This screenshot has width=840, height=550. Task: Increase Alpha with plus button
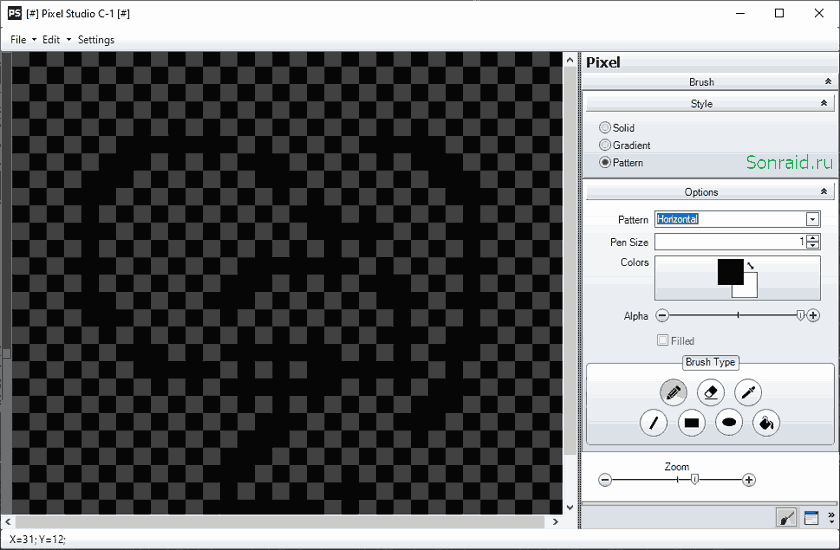coord(813,315)
